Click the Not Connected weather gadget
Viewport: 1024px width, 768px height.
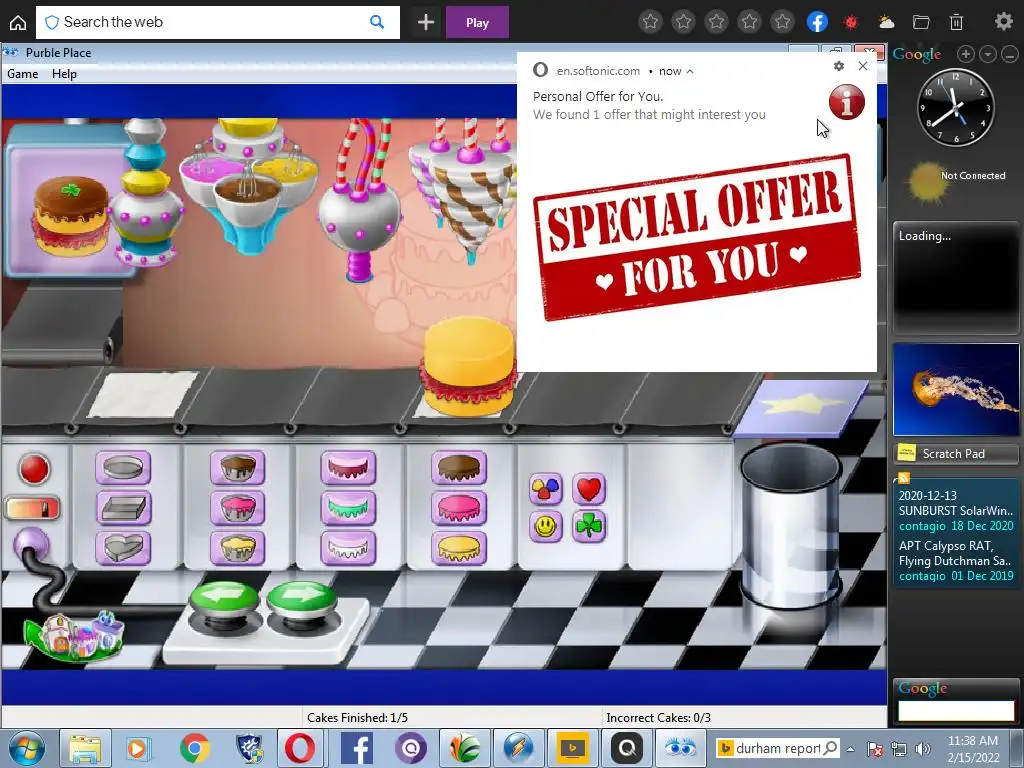(x=955, y=180)
